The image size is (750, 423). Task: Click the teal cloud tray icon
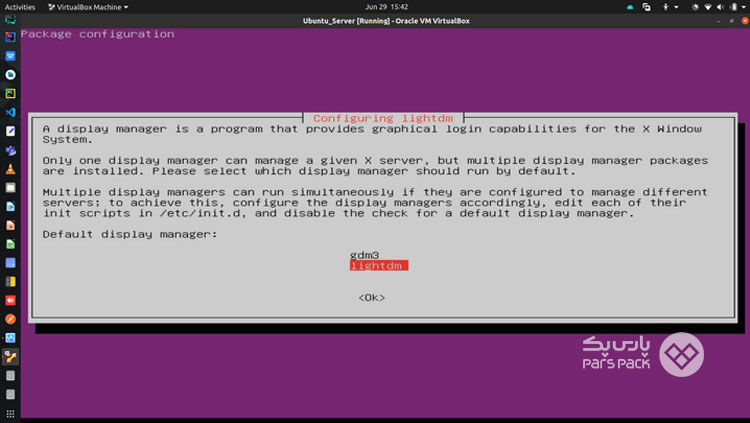pyautogui.click(x=630, y=7)
